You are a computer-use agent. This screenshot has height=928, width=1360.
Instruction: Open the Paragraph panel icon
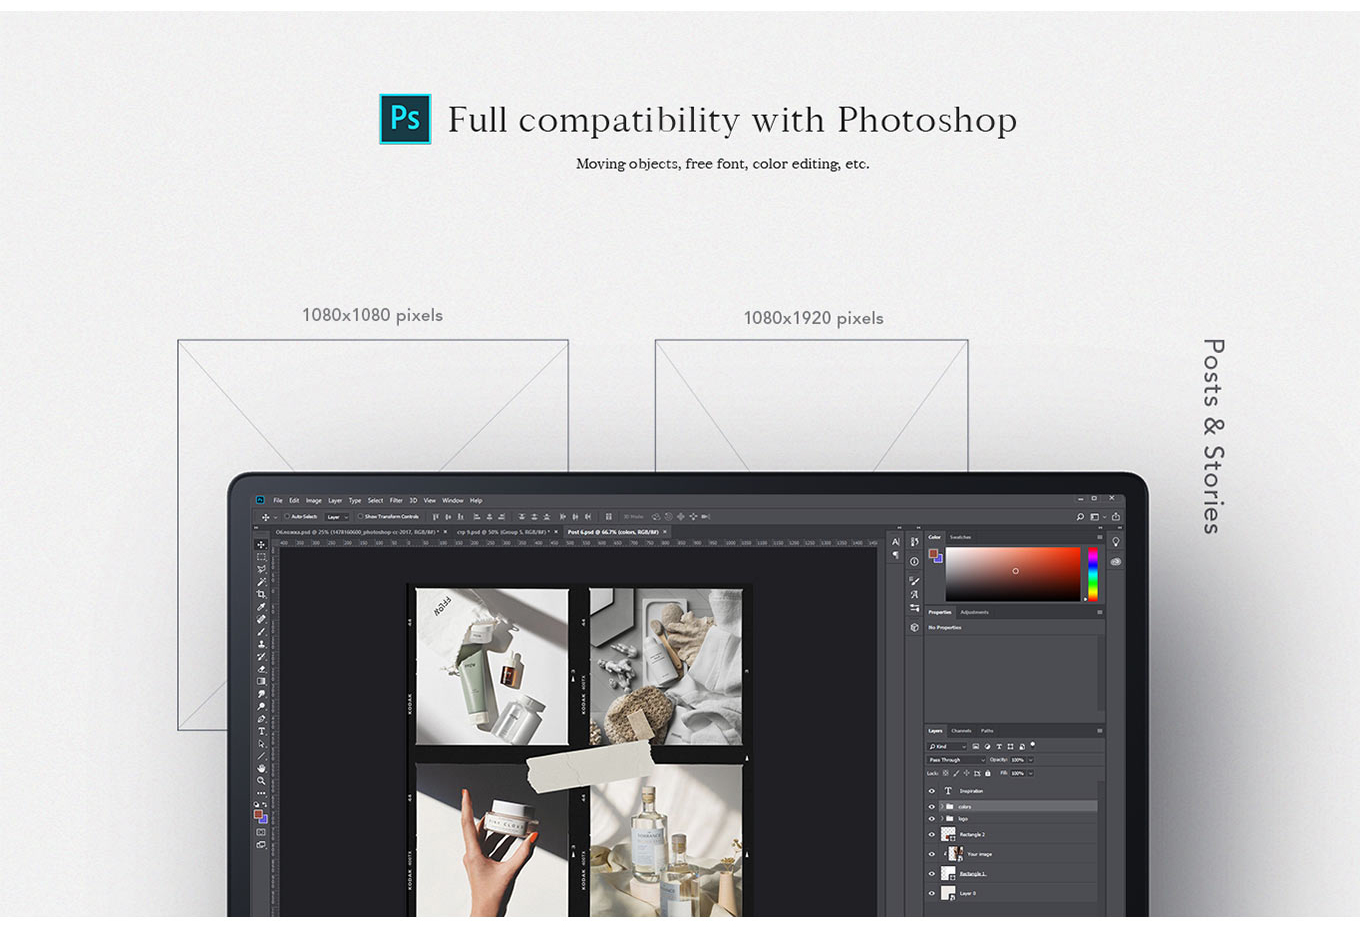pyautogui.click(x=896, y=555)
